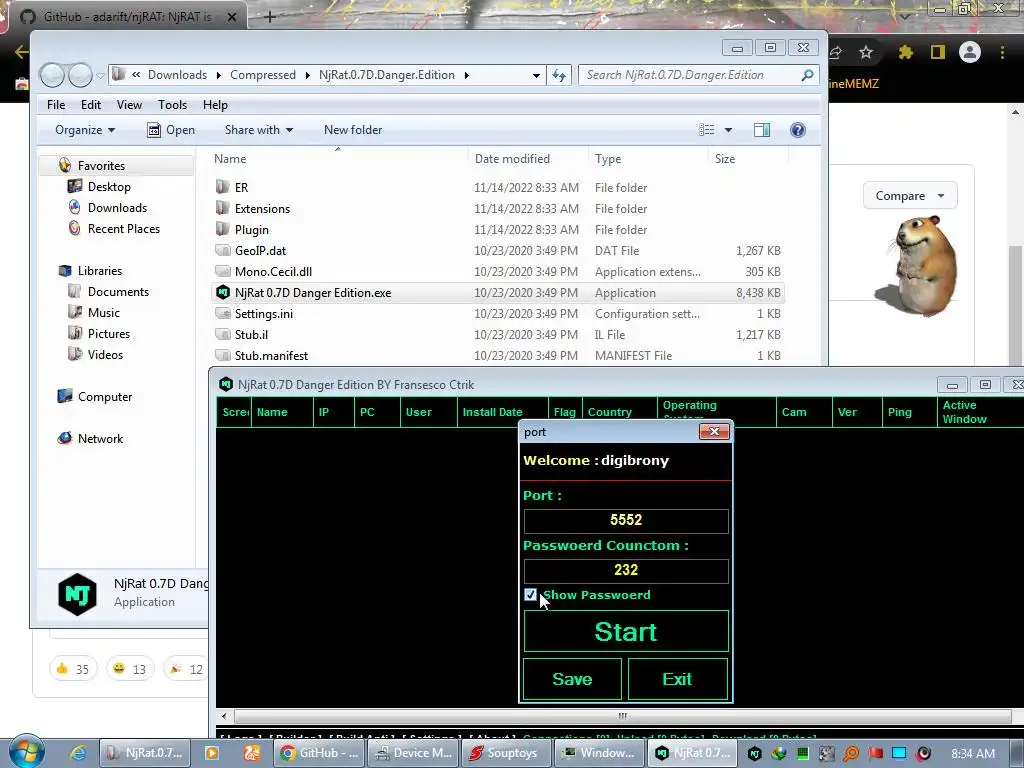Open the Share with dropdown
1024x768 pixels.
point(259,130)
